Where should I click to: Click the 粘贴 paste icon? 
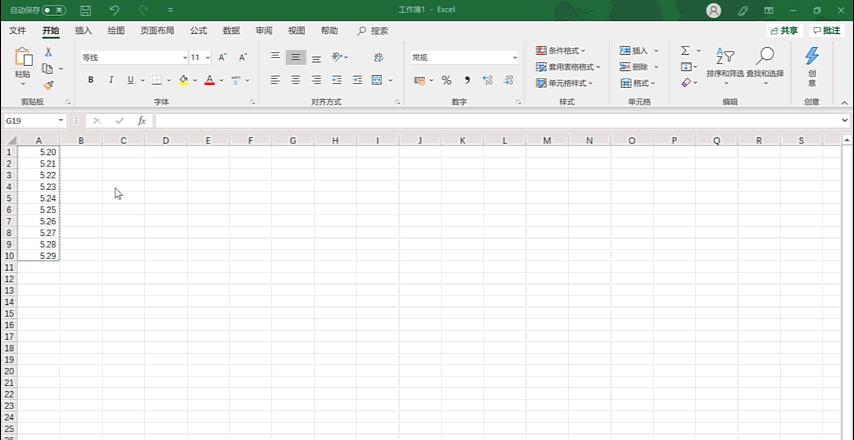point(23,57)
